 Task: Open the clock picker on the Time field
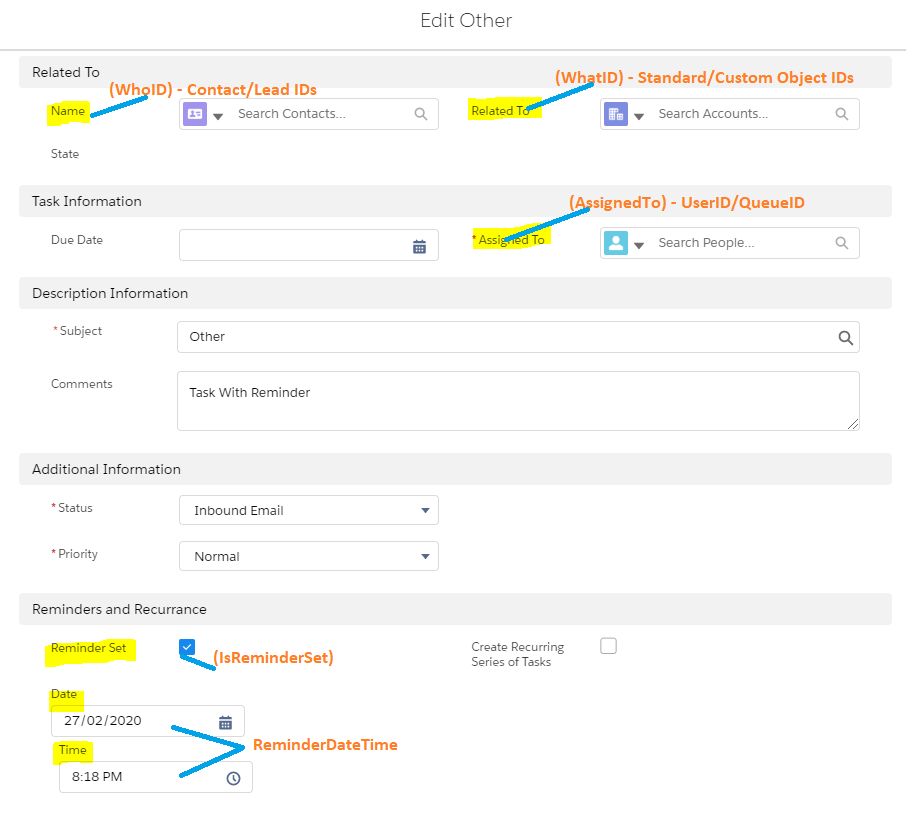(233, 777)
